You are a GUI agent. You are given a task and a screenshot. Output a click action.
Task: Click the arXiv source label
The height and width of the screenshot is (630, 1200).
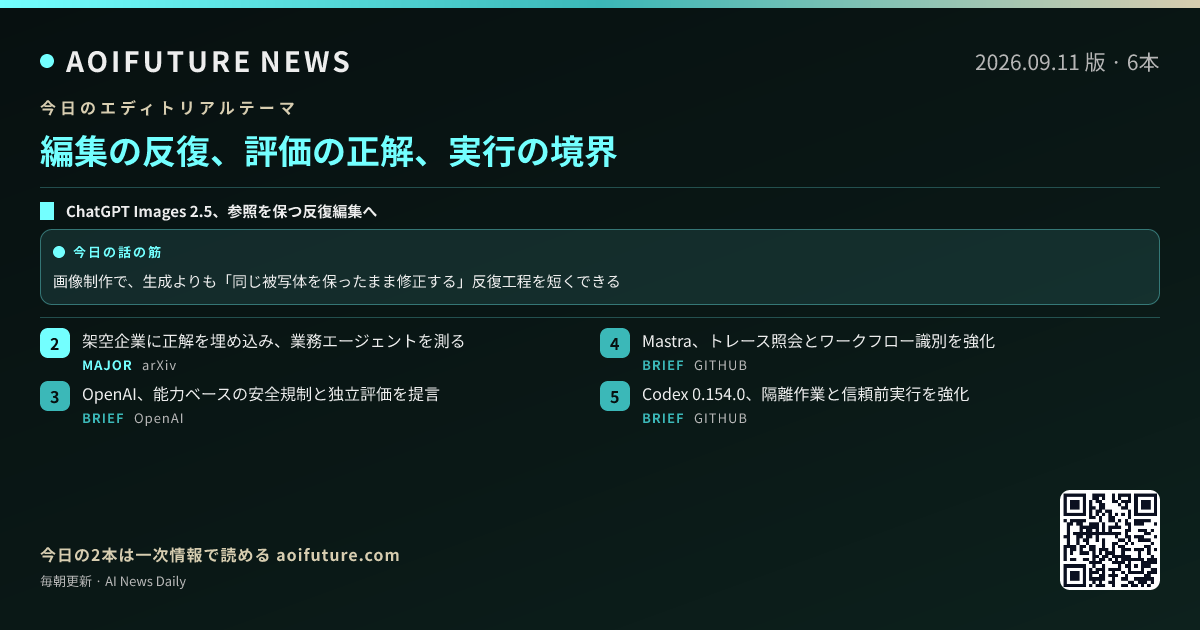159,366
